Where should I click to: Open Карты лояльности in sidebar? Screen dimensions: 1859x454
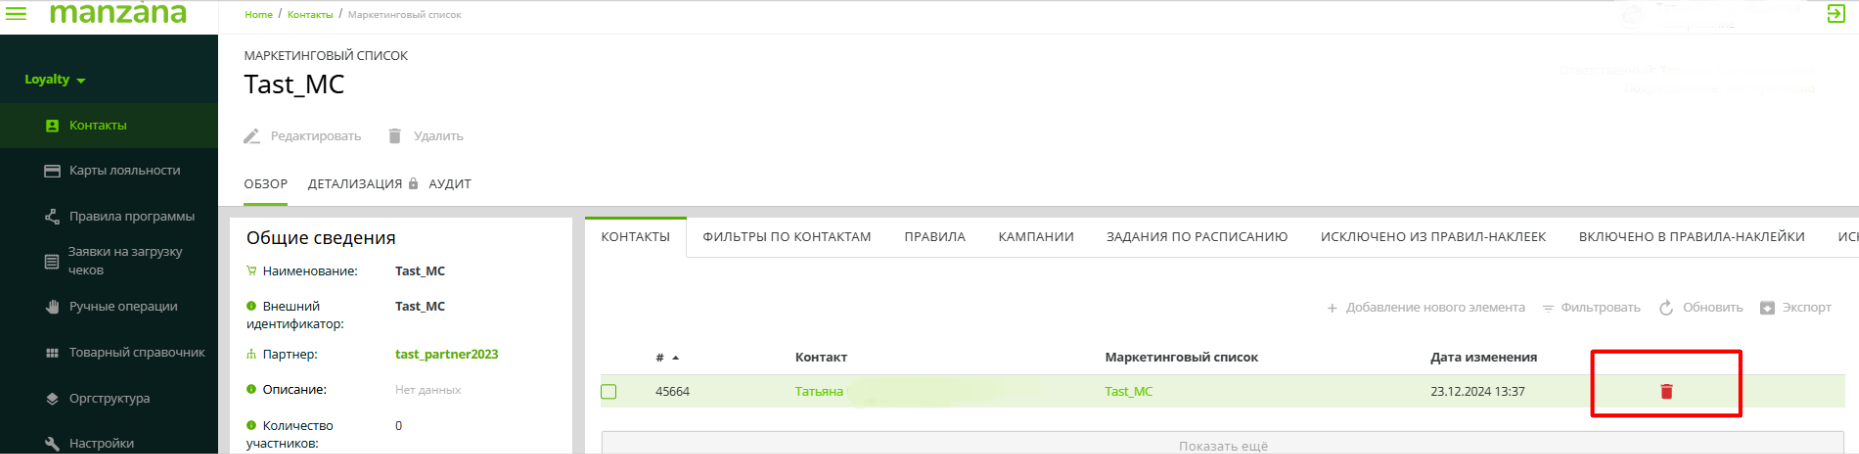(124, 170)
